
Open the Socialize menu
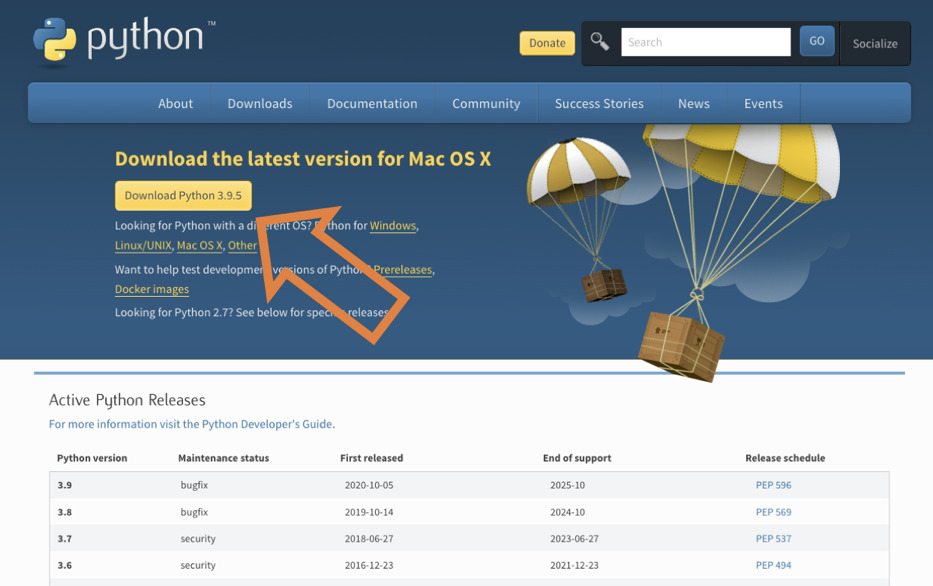click(x=875, y=43)
